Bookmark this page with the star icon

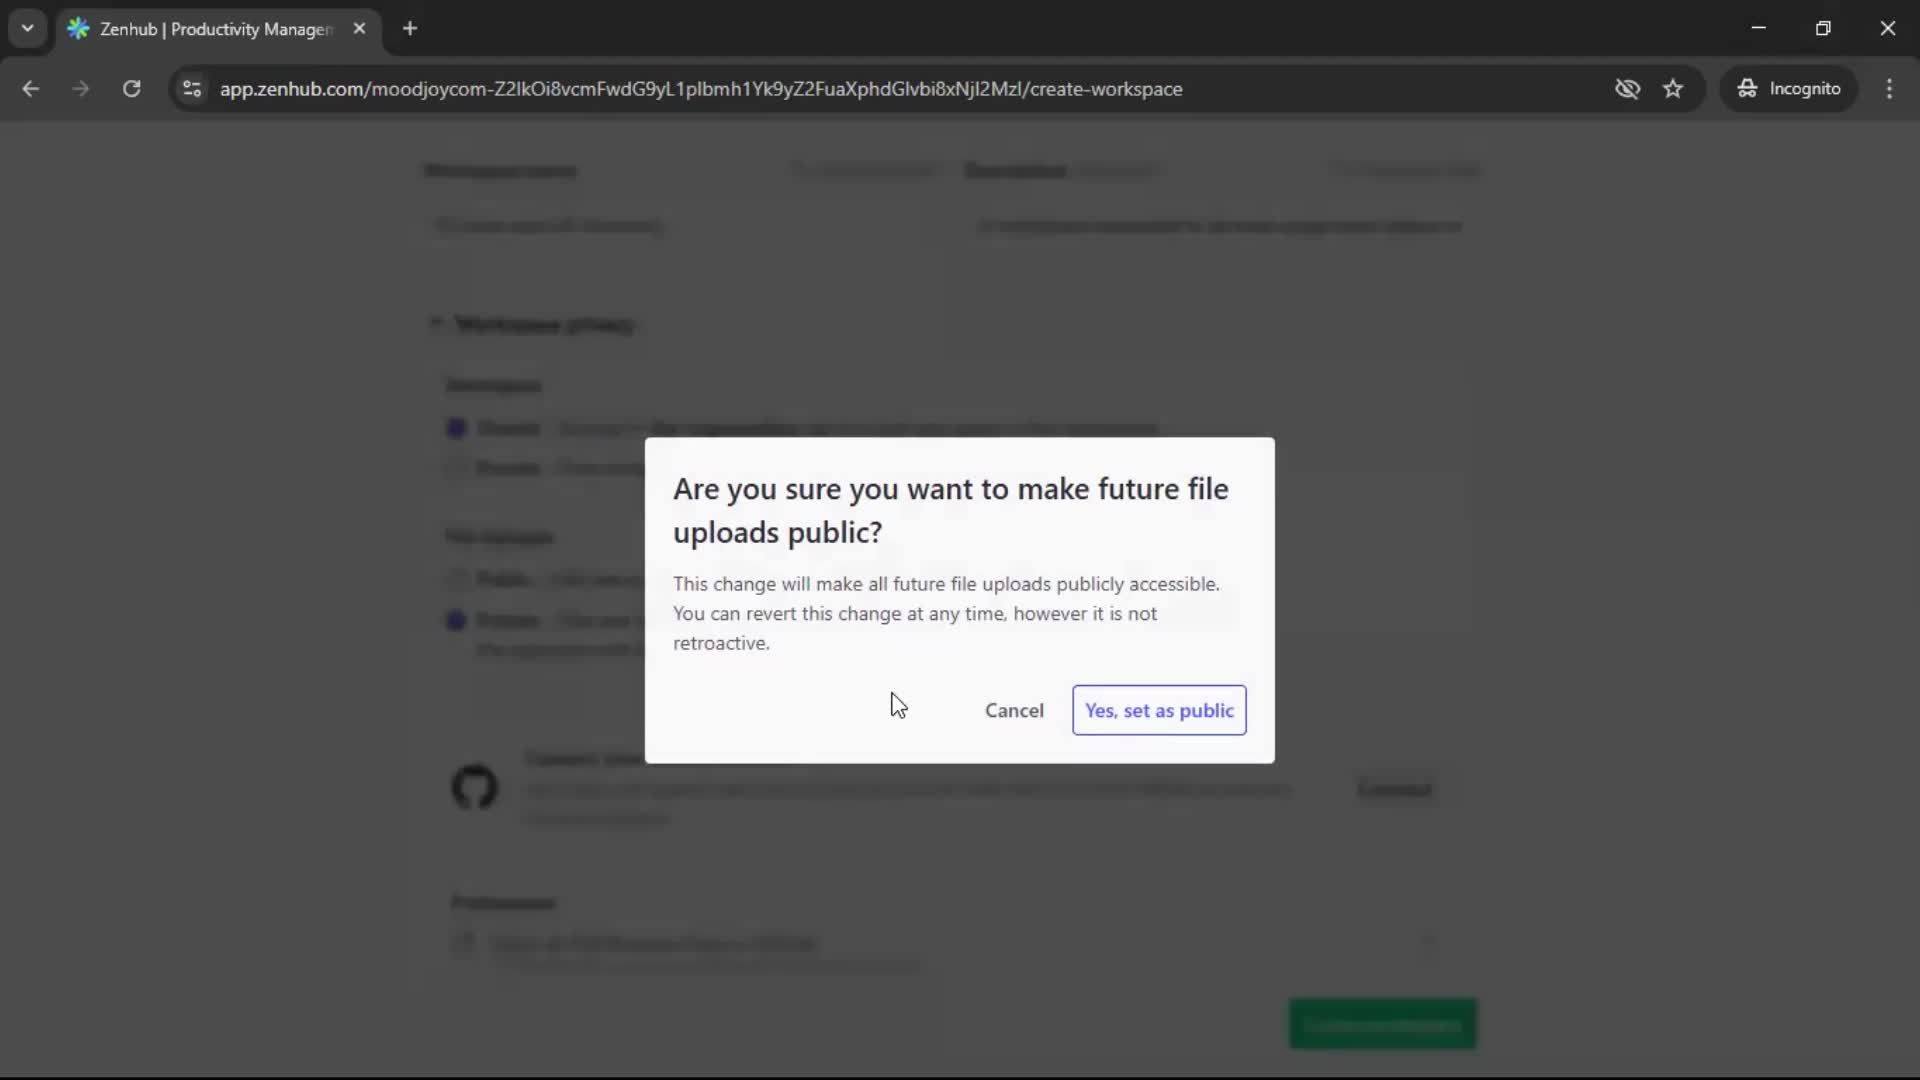pos(1673,88)
